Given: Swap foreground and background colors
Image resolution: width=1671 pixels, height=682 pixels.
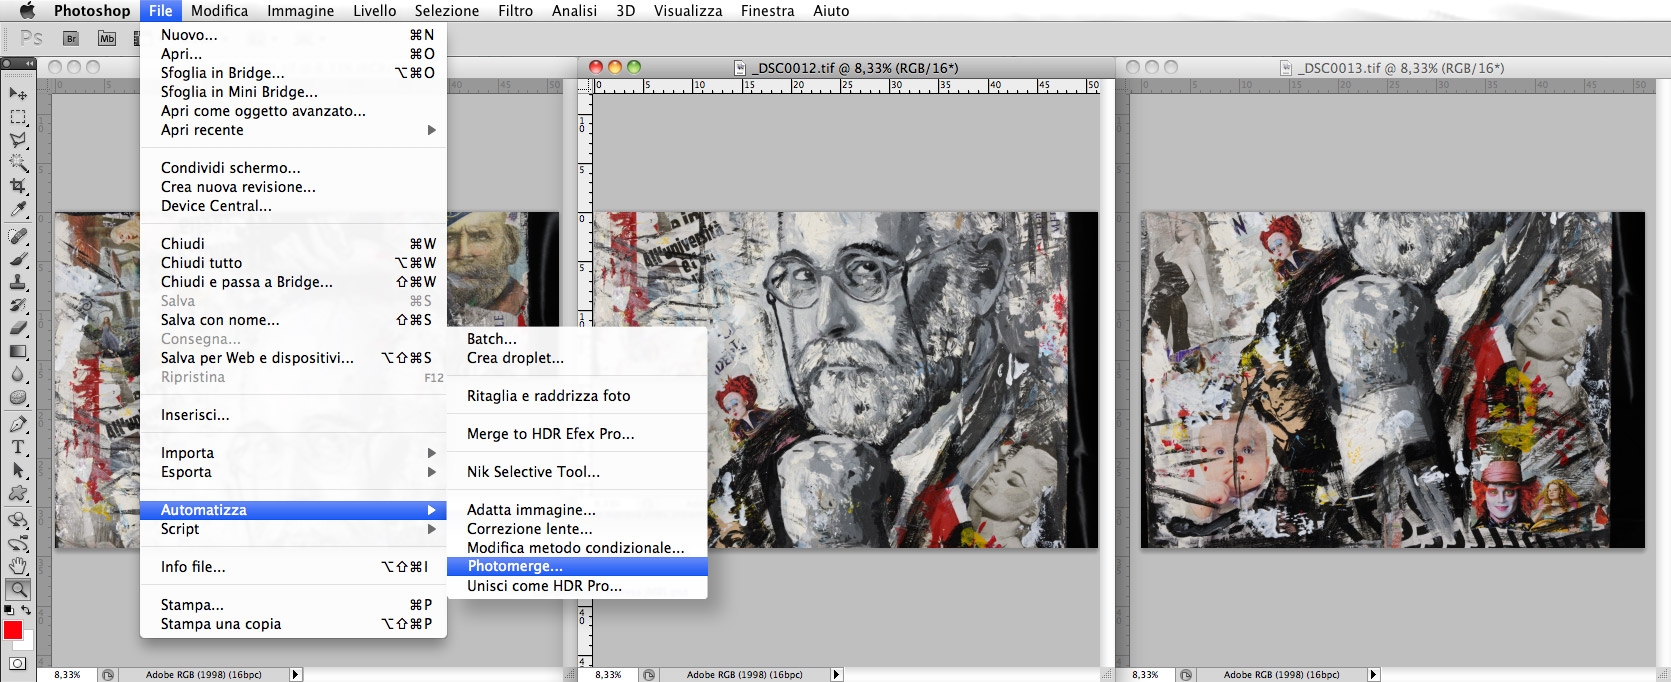Looking at the screenshot, I should click(27, 609).
